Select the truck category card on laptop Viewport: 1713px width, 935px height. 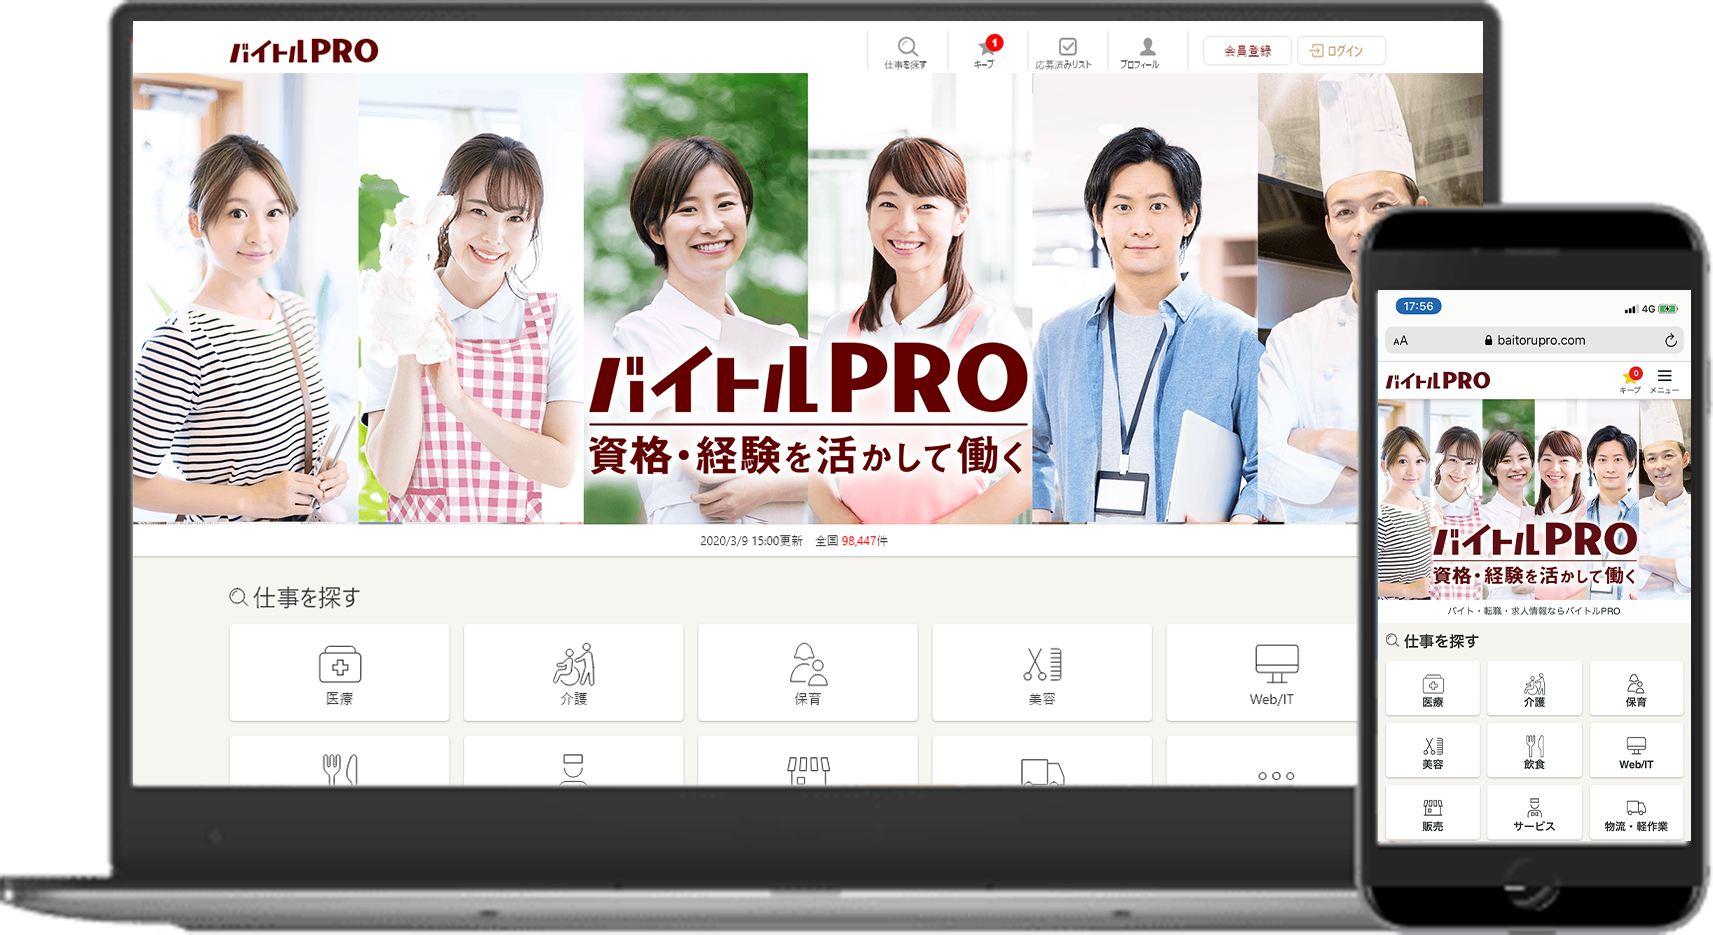point(1041,762)
